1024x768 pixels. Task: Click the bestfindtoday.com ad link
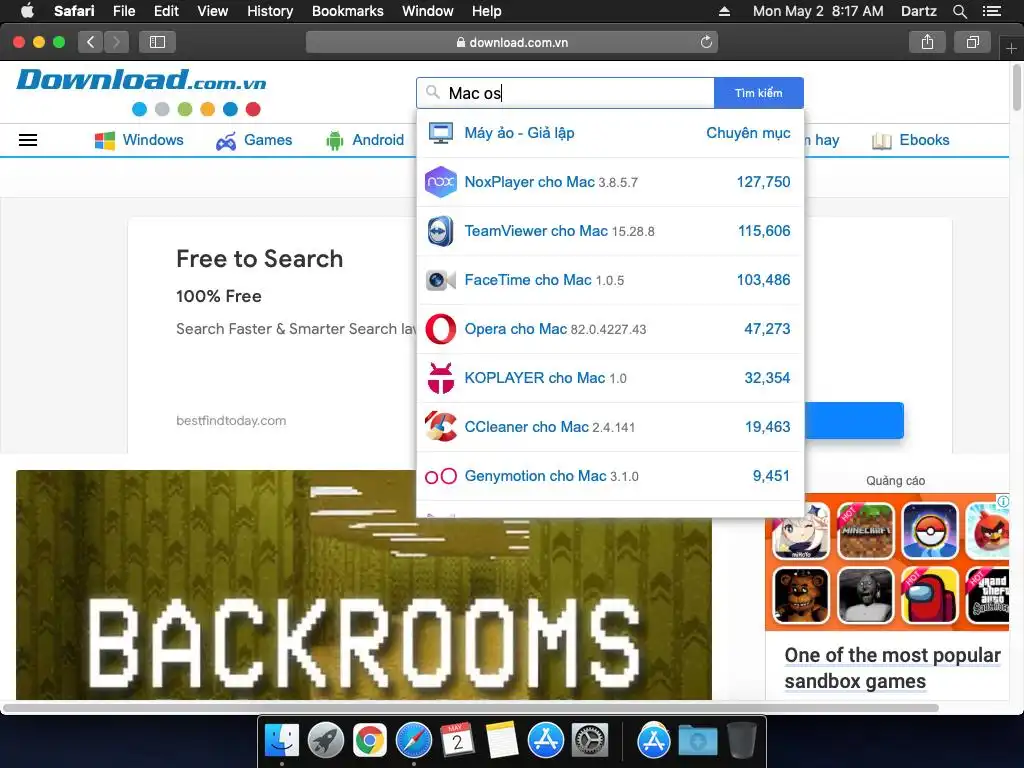pyautogui.click(x=231, y=421)
